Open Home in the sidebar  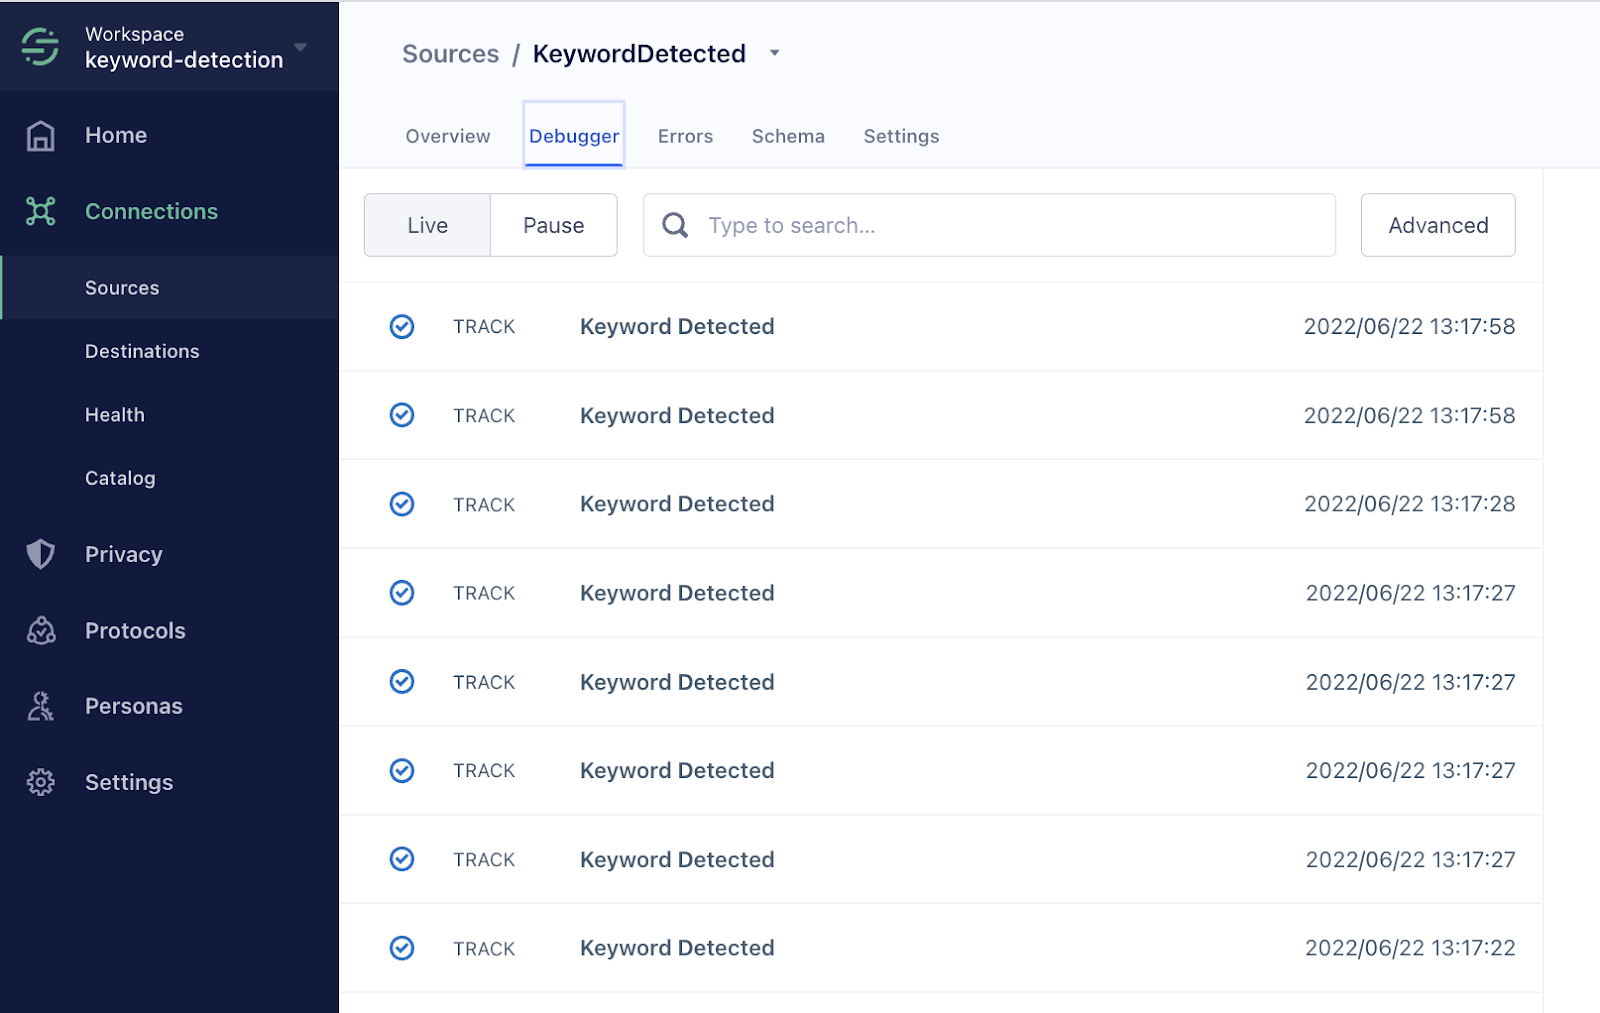116,135
